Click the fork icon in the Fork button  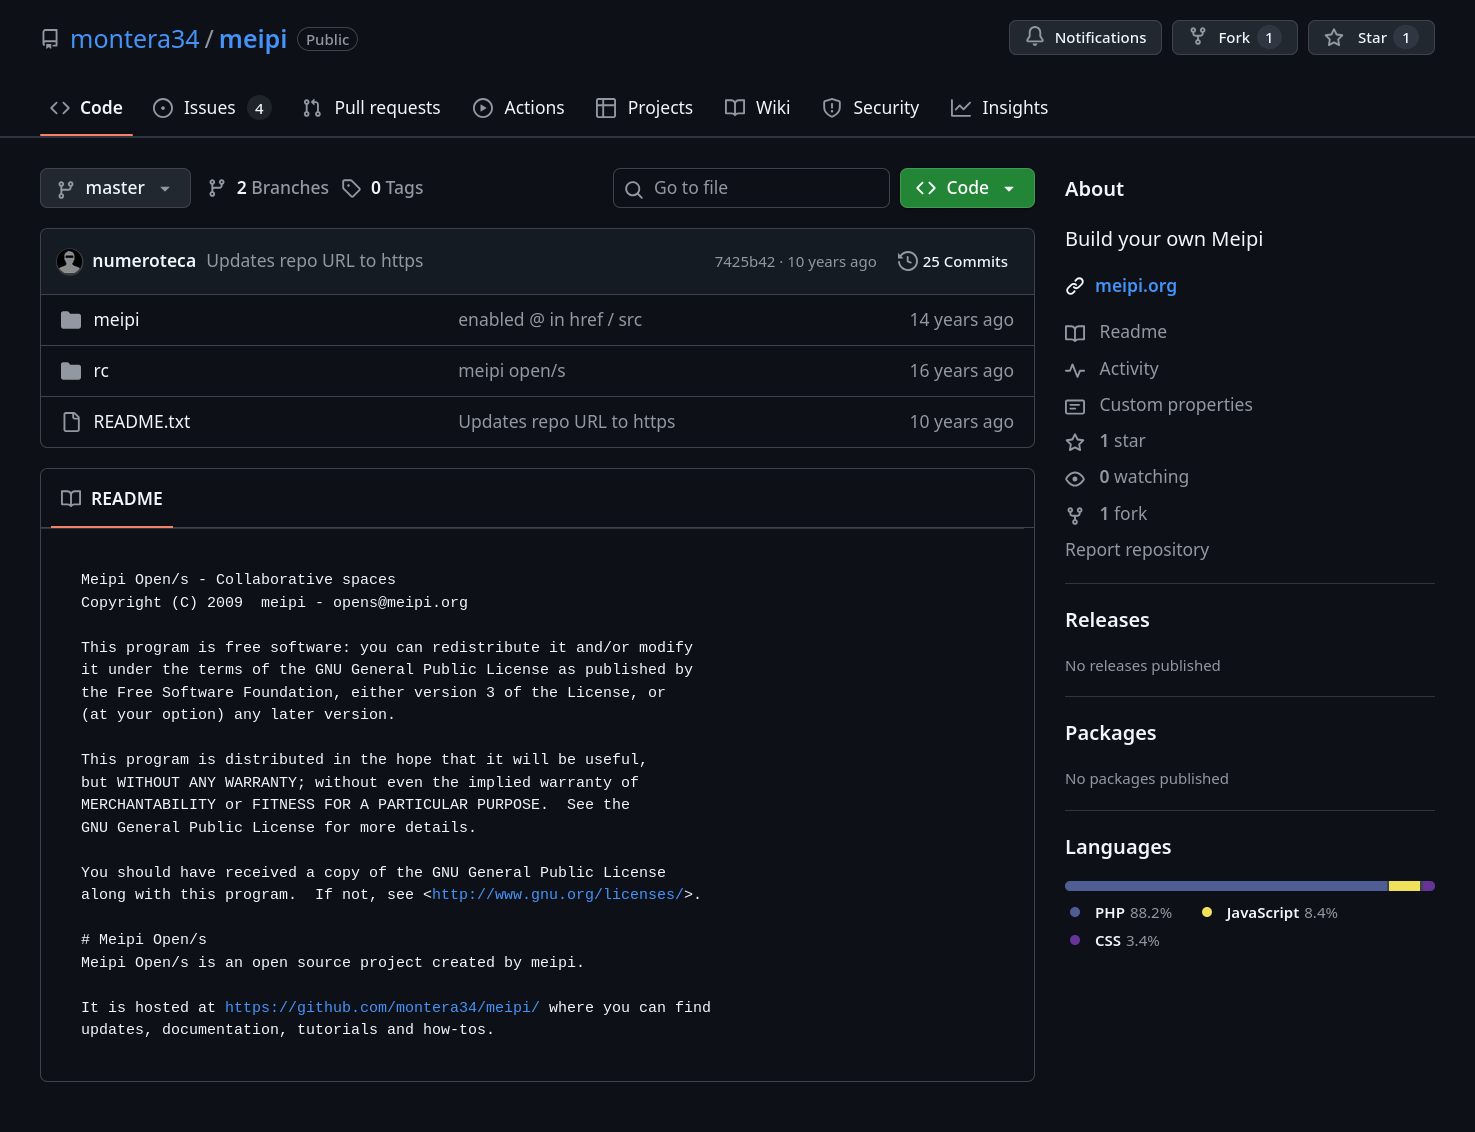[x=1197, y=37]
